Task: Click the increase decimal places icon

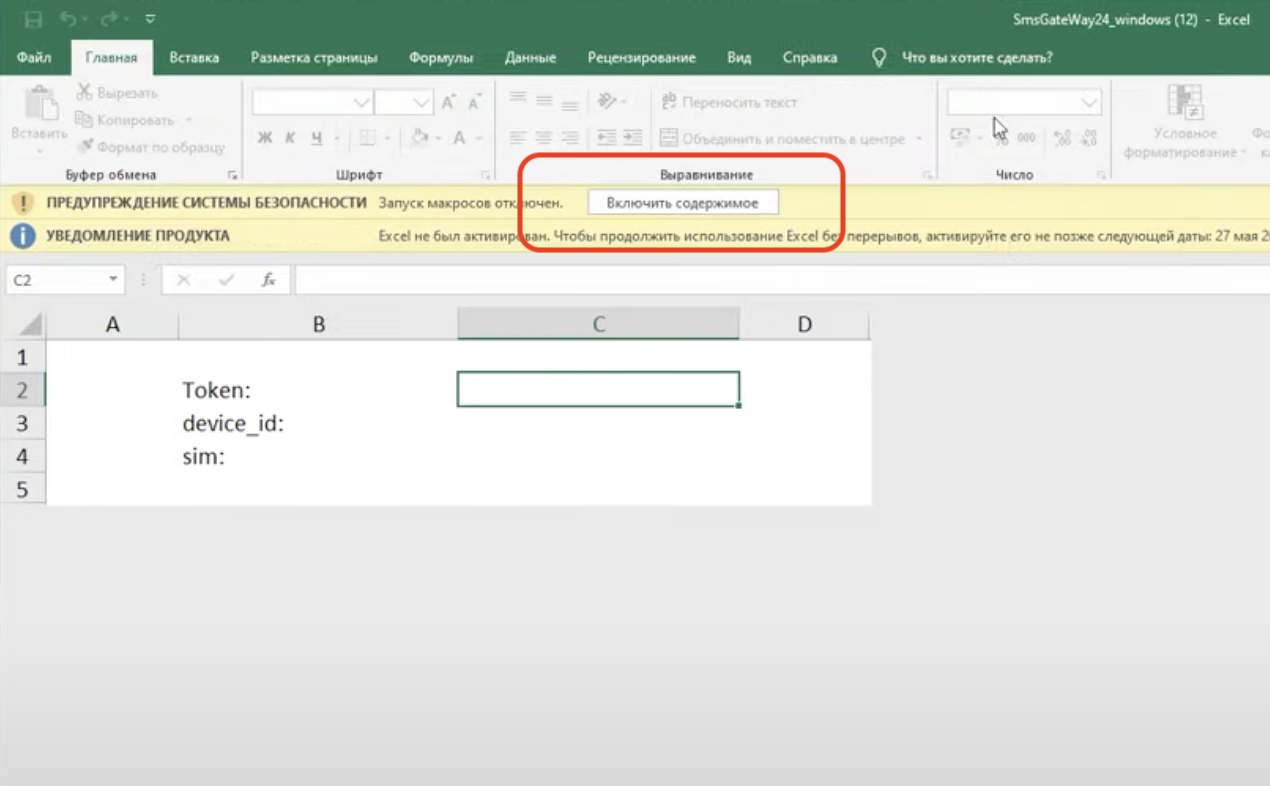Action: point(1062,138)
